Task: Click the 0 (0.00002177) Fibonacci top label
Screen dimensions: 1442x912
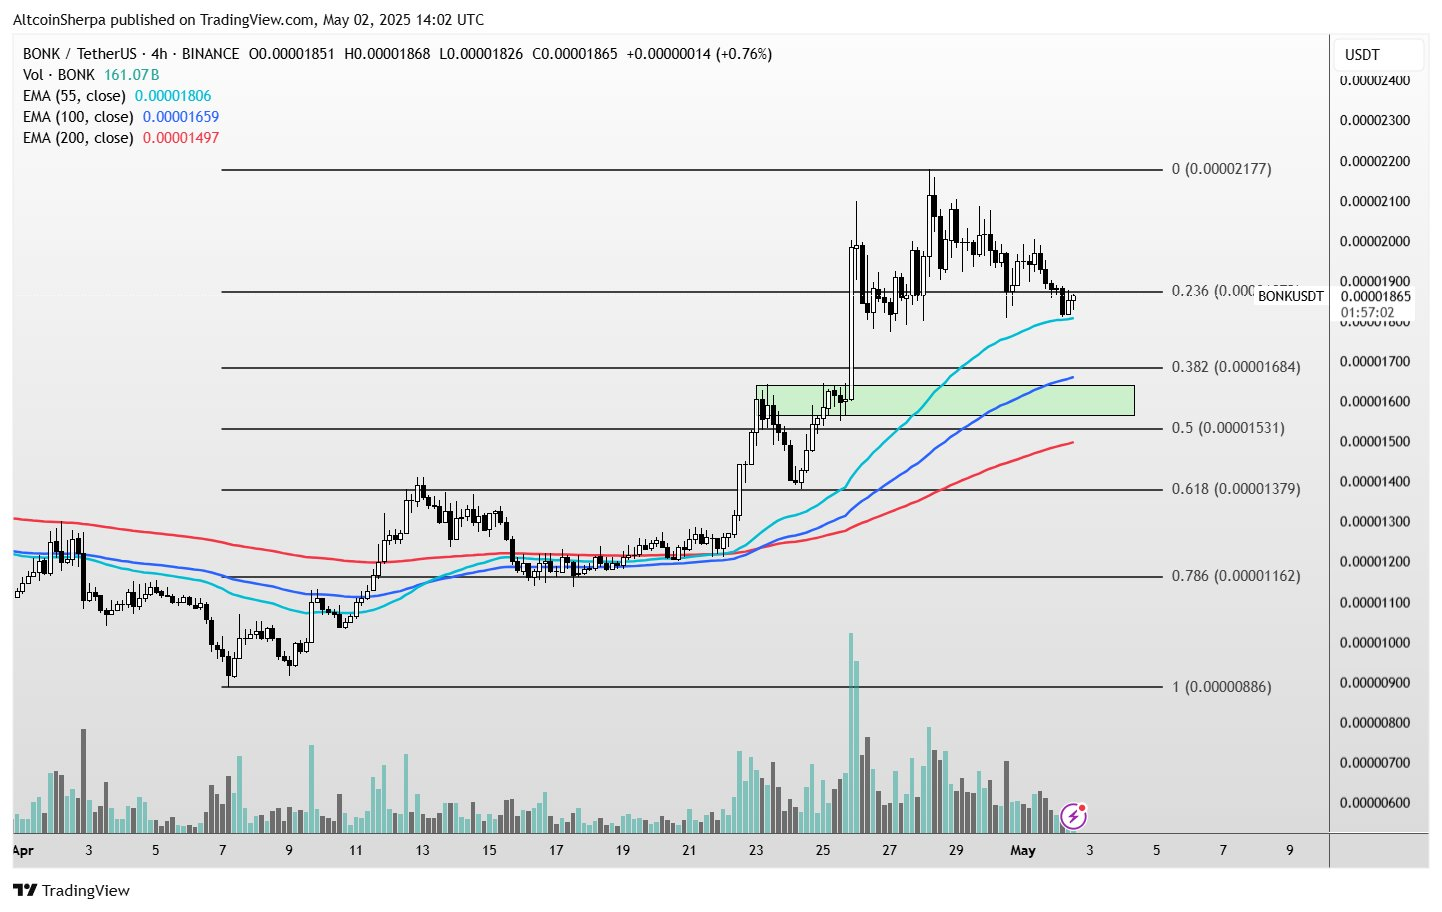Action: coord(1222,169)
